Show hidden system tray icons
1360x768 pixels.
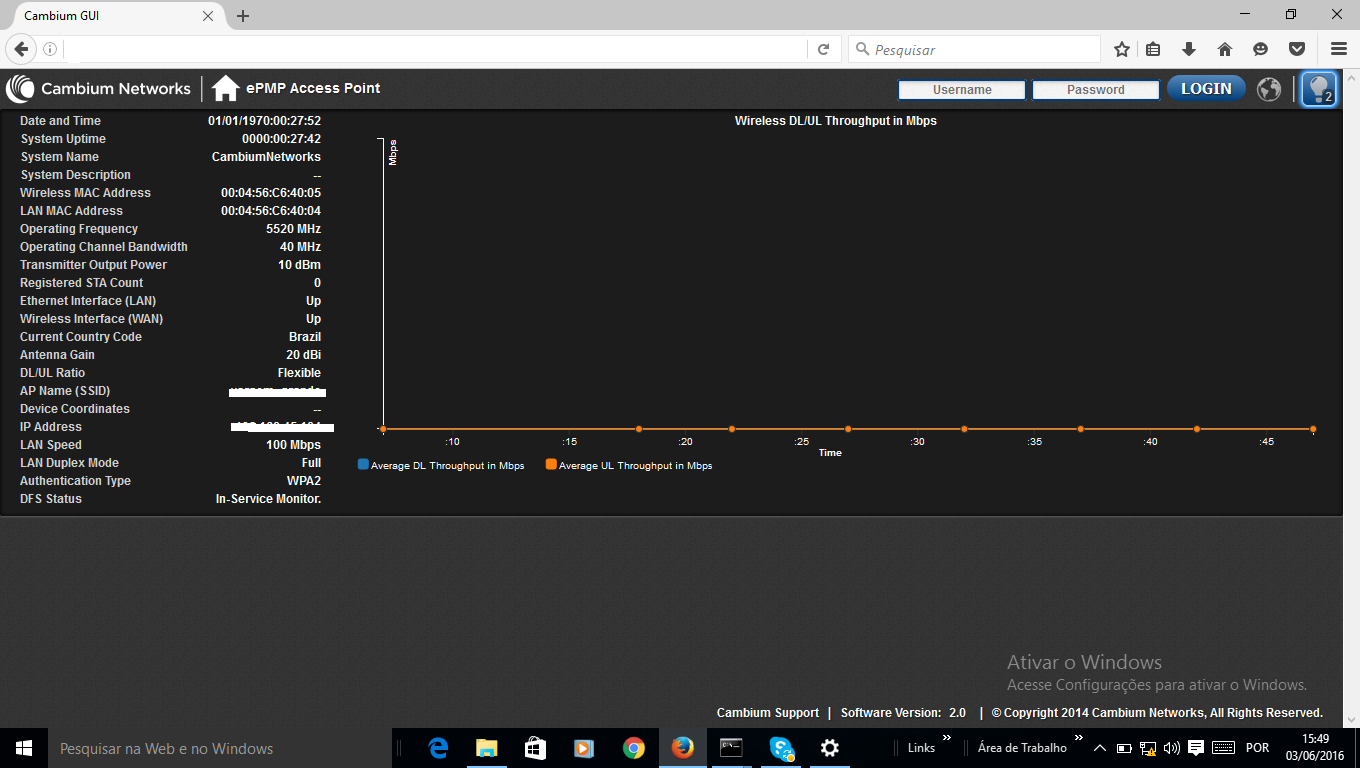click(x=1100, y=748)
